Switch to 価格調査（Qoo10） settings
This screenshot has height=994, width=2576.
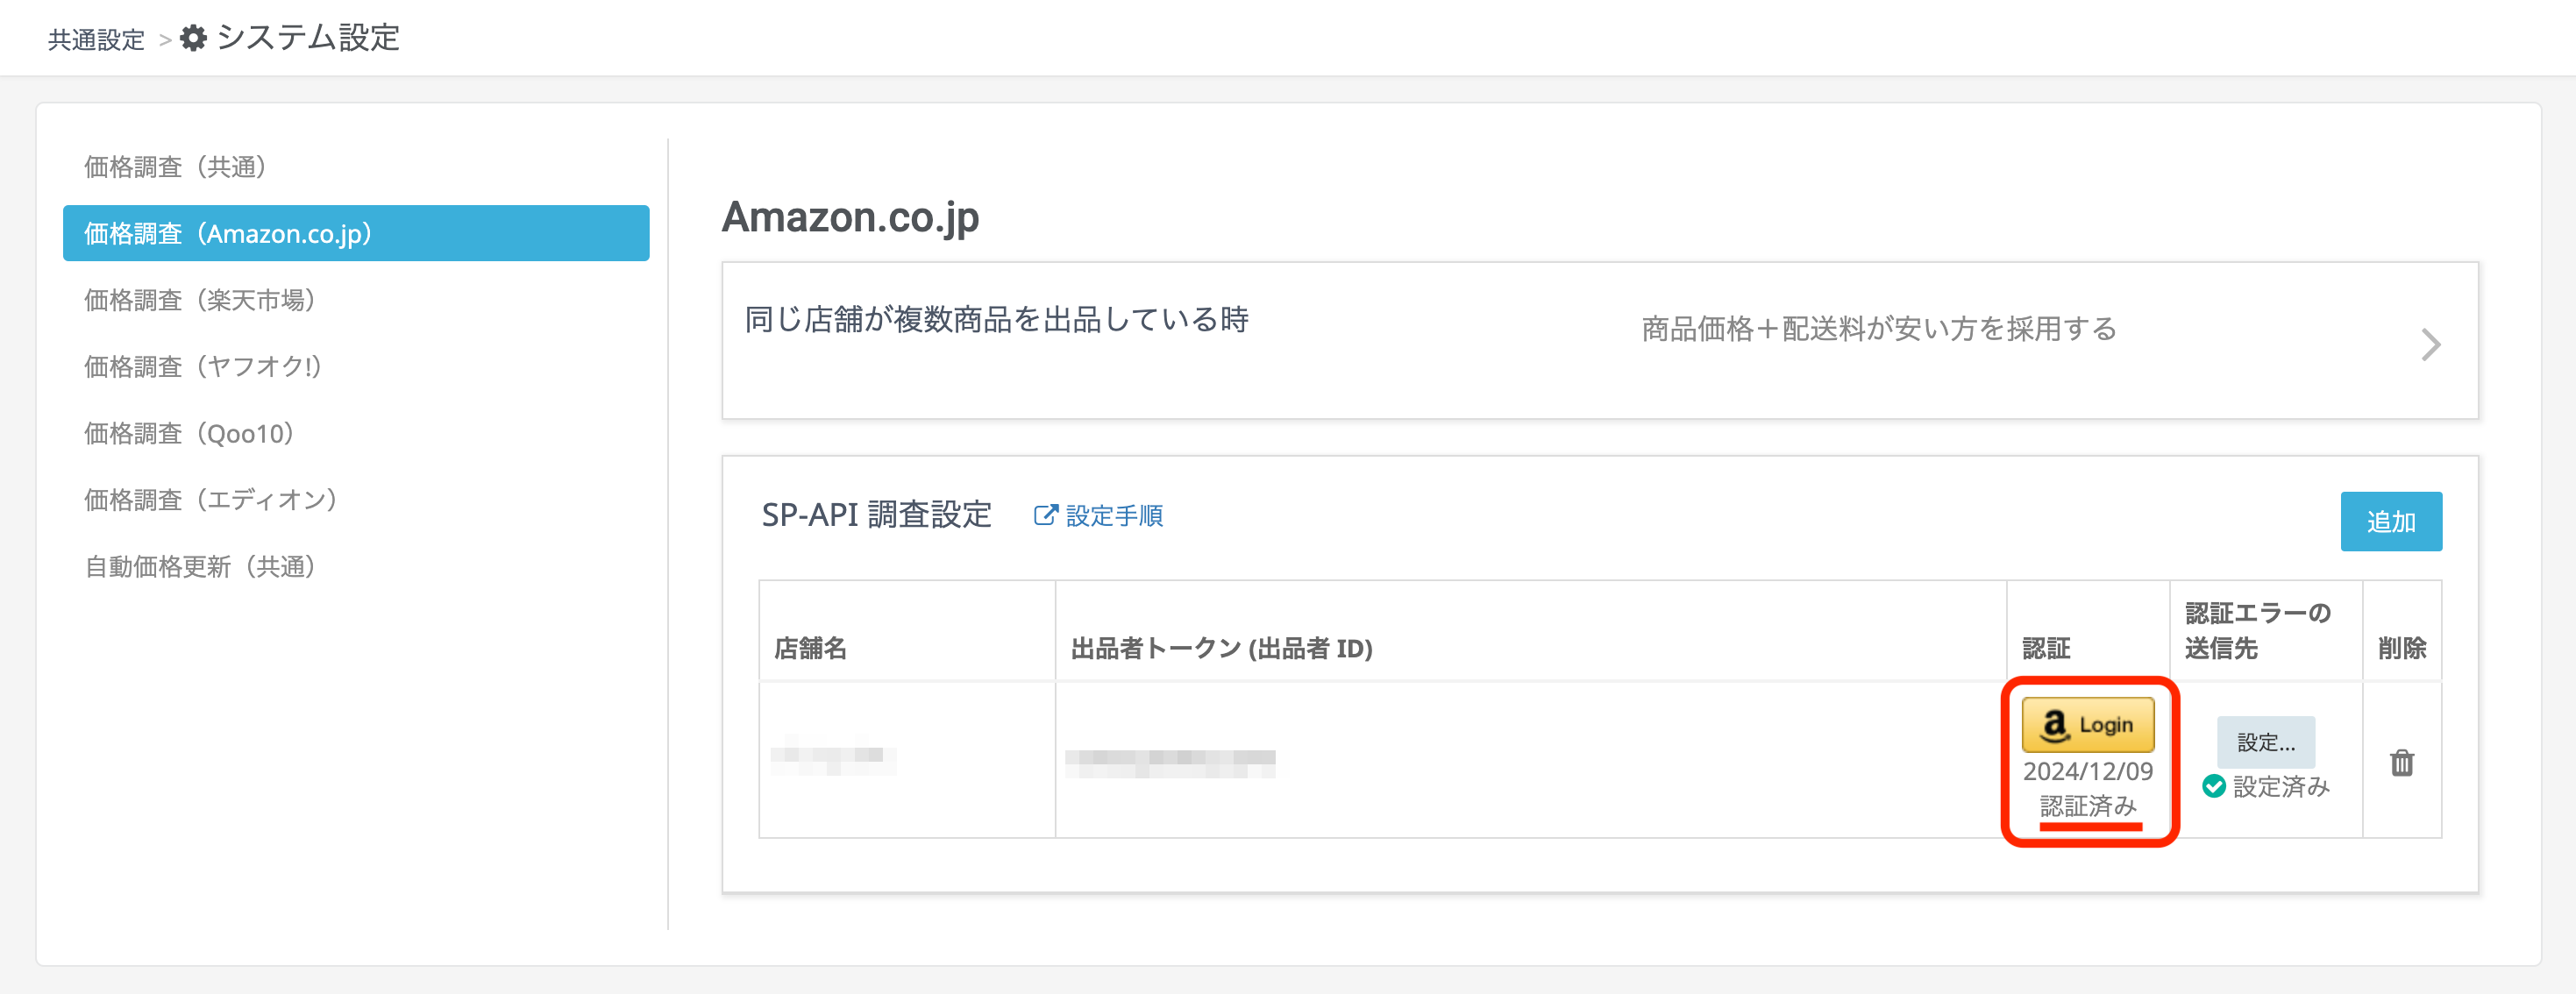click(x=189, y=434)
